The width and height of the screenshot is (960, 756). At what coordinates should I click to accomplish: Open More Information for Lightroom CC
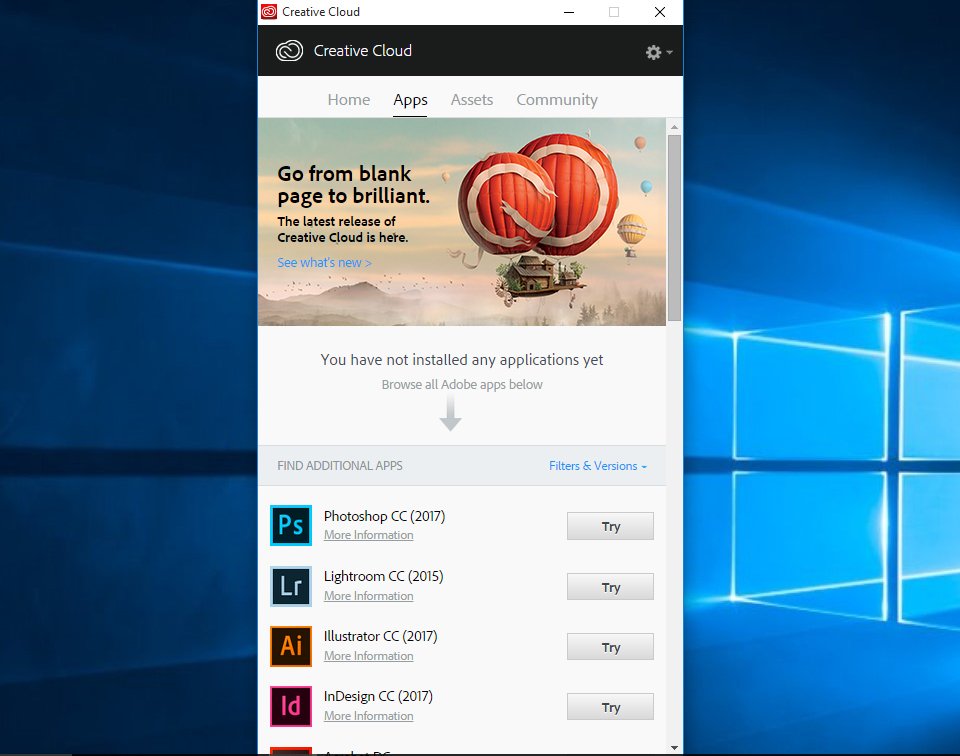coord(369,596)
